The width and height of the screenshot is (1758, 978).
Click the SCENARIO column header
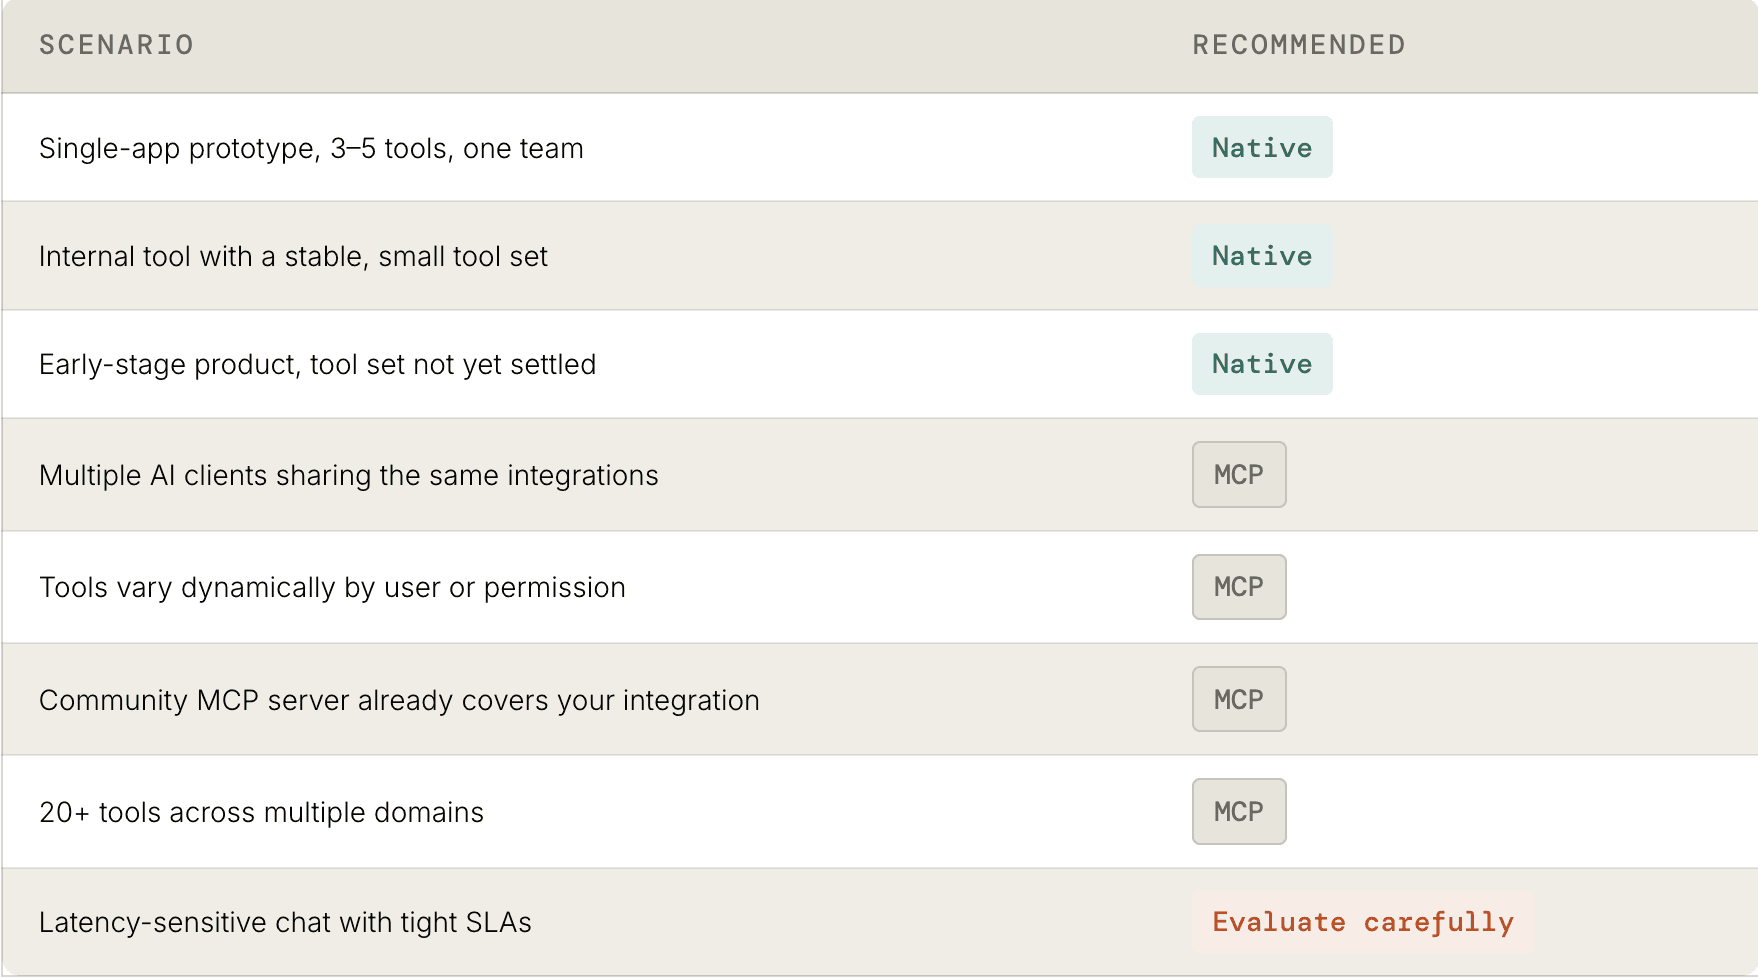(116, 45)
